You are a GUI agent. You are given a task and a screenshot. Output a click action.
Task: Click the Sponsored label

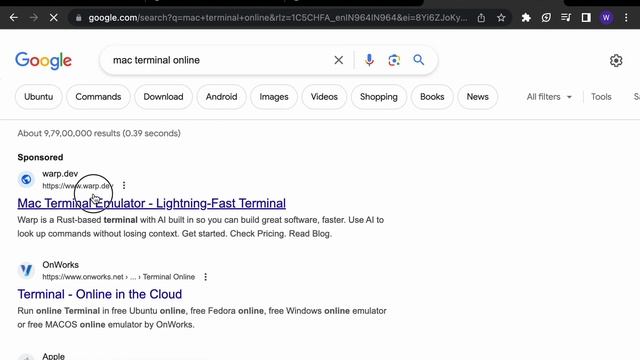[40, 157]
